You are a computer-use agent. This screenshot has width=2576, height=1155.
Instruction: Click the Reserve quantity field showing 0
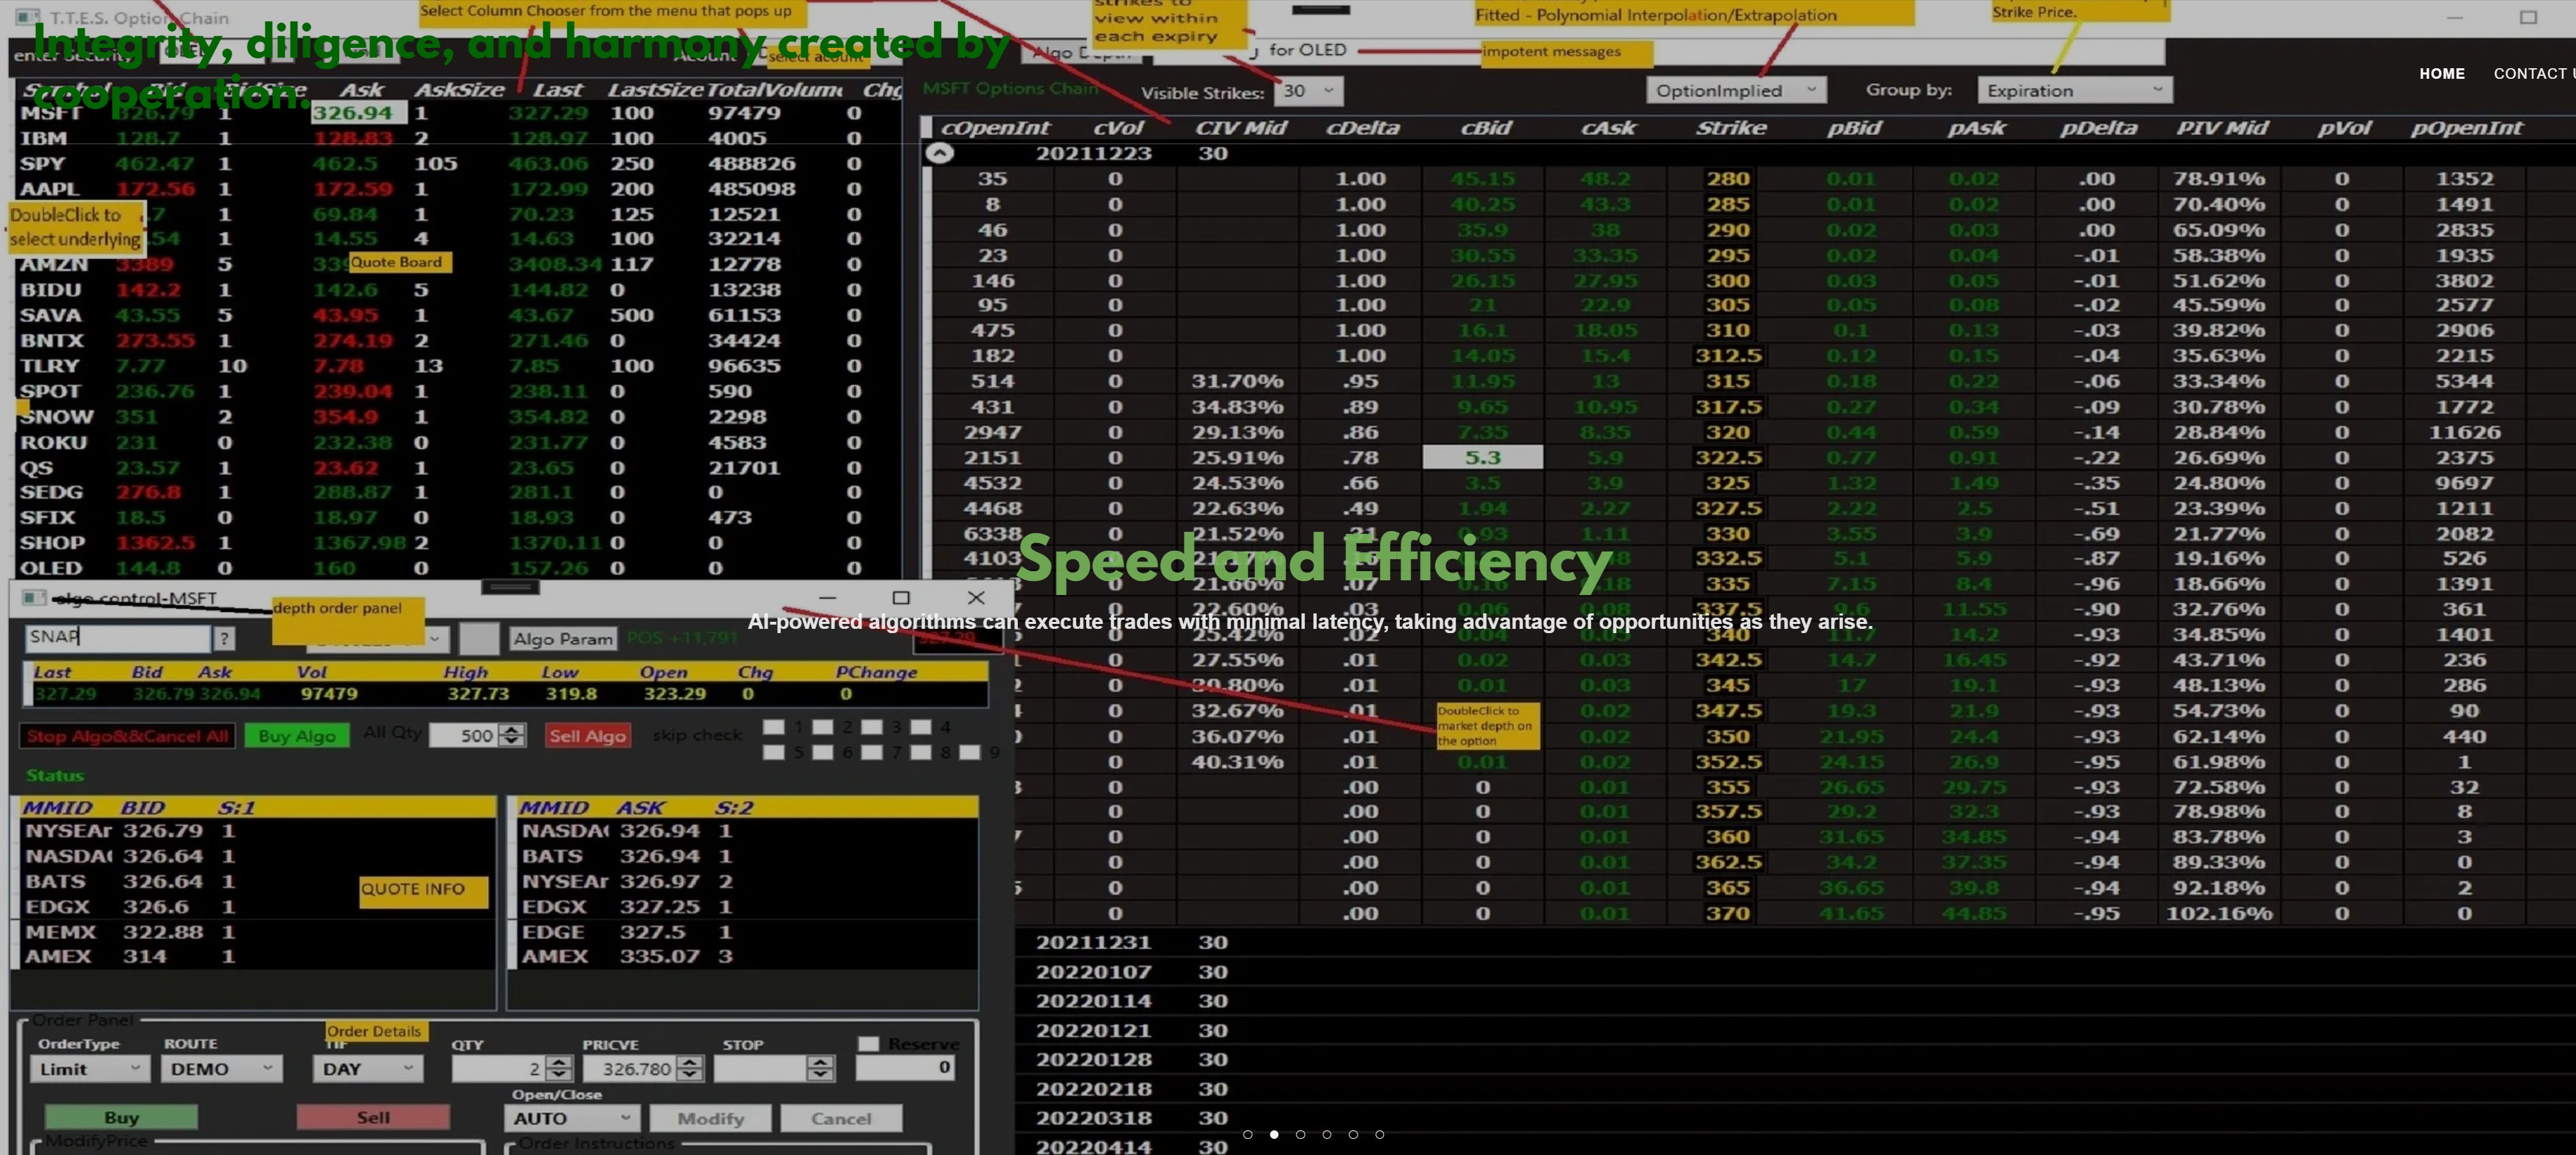906,1068
